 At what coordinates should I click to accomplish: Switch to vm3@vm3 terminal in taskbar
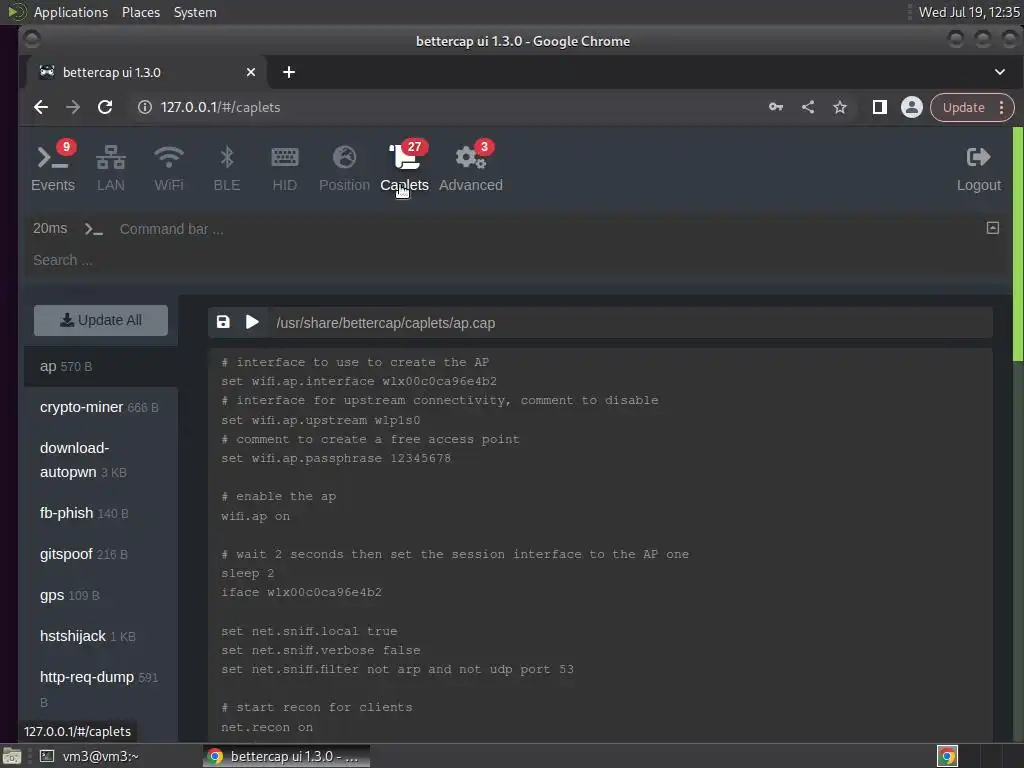tap(90, 756)
